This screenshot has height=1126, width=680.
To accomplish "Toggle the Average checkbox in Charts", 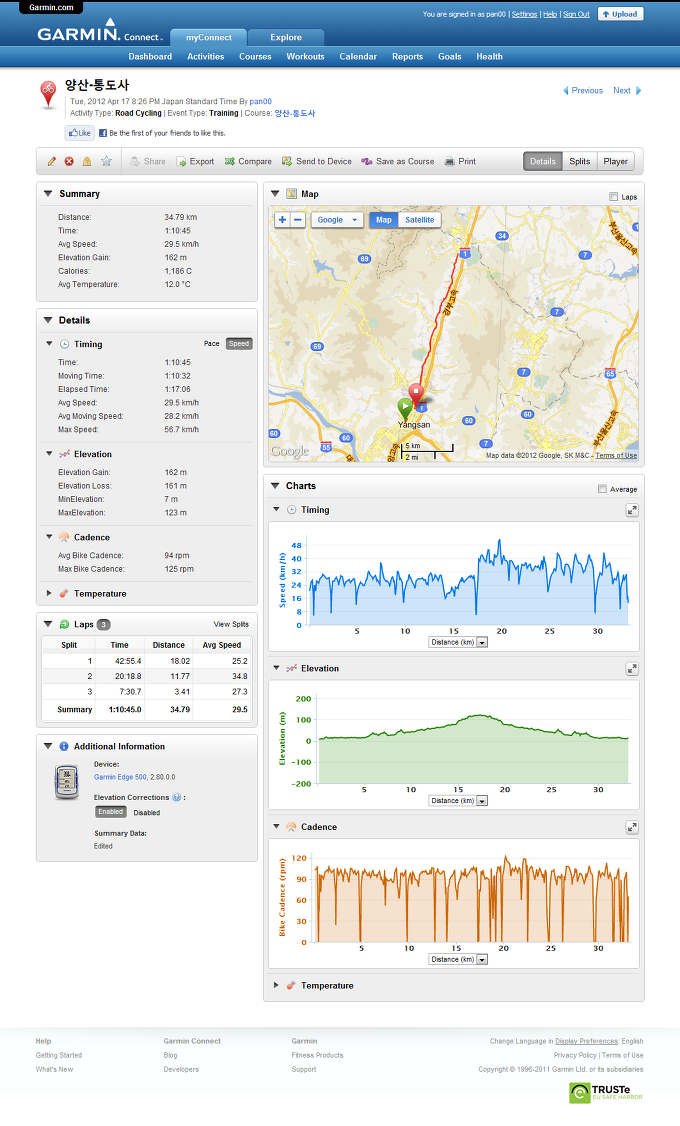I will pos(602,488).
